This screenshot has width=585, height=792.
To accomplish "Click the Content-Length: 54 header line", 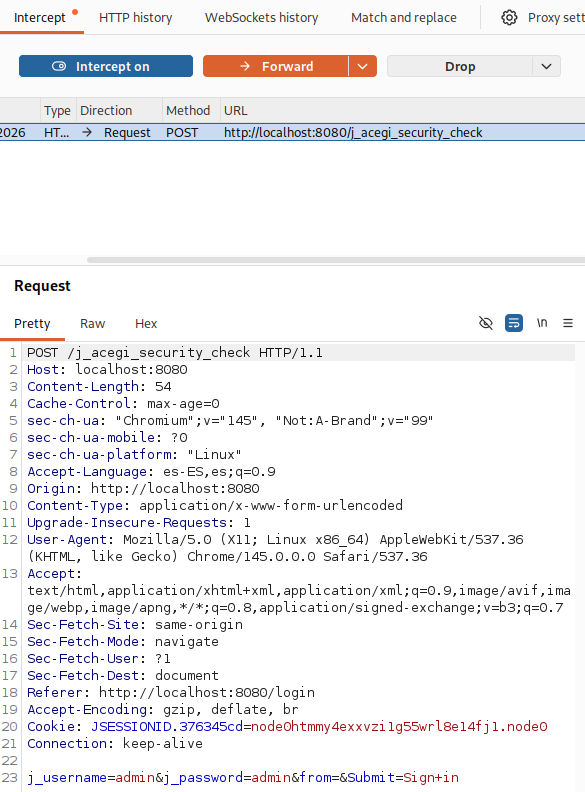I will tap(99, 386).
